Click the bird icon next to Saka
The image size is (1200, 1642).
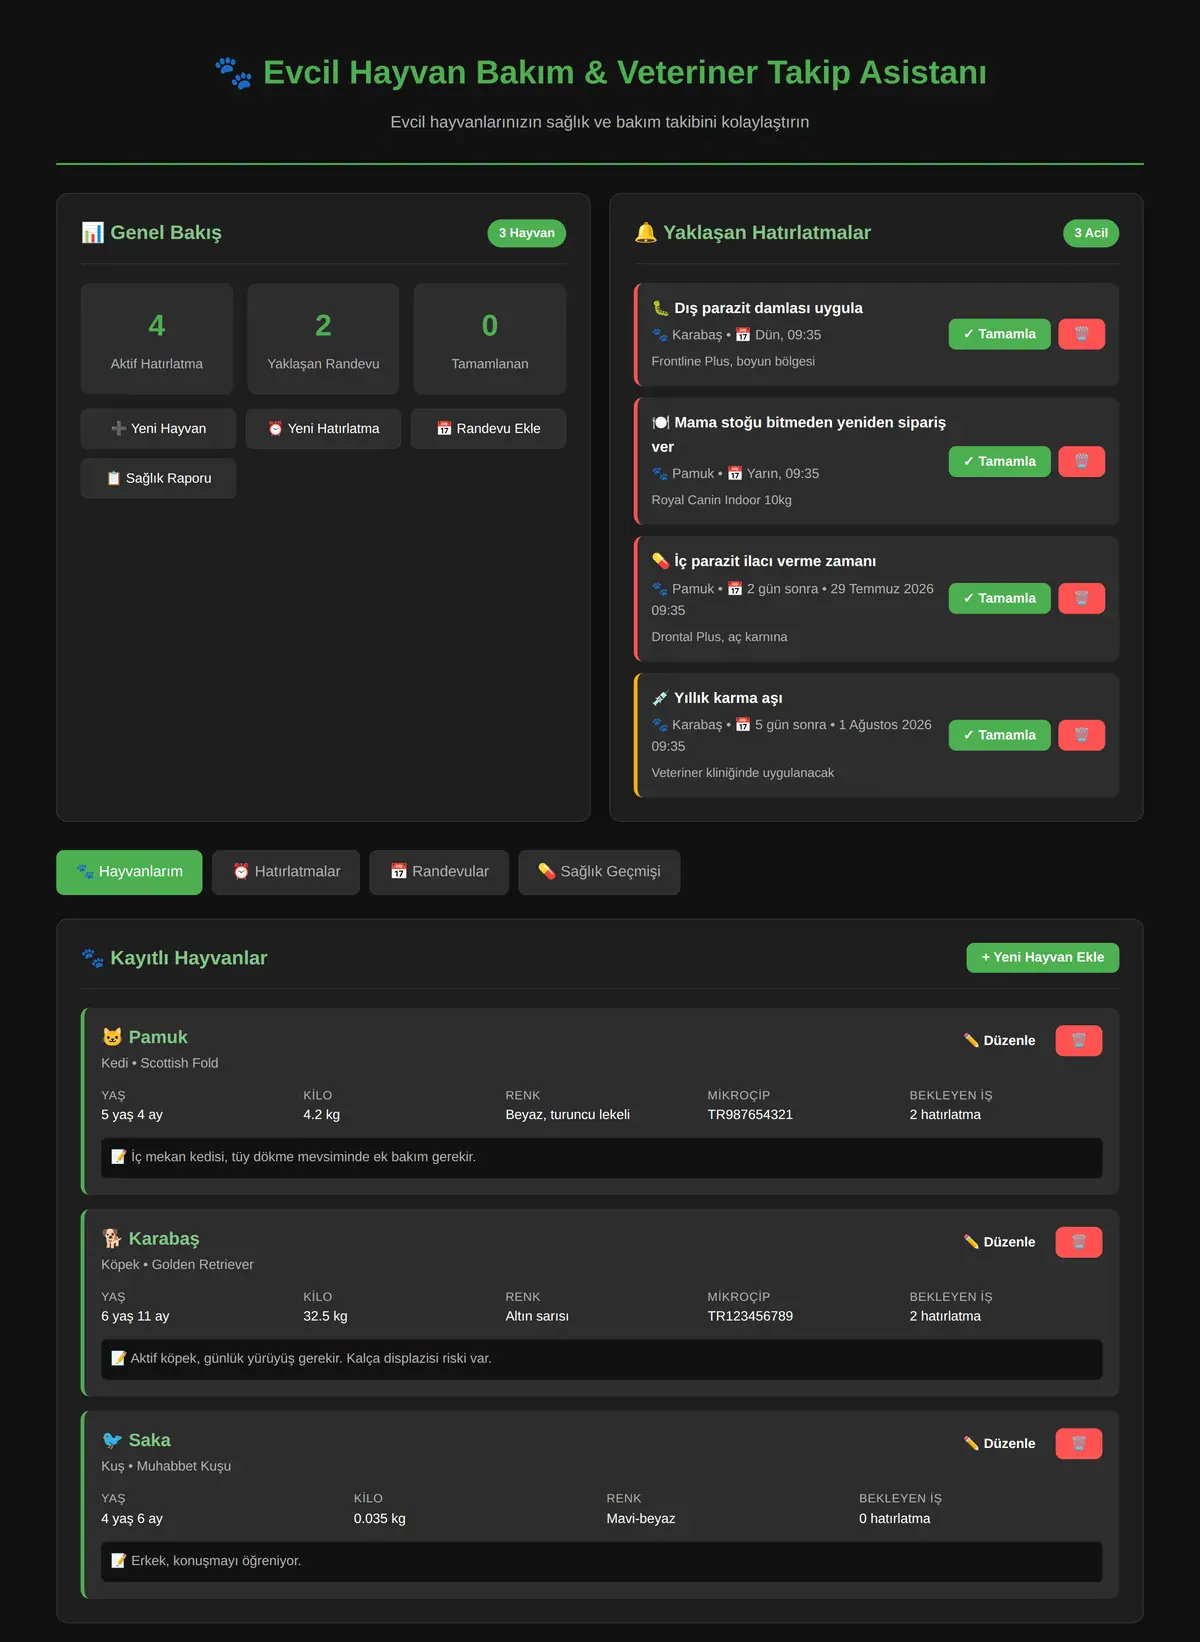coord(112,1440)
